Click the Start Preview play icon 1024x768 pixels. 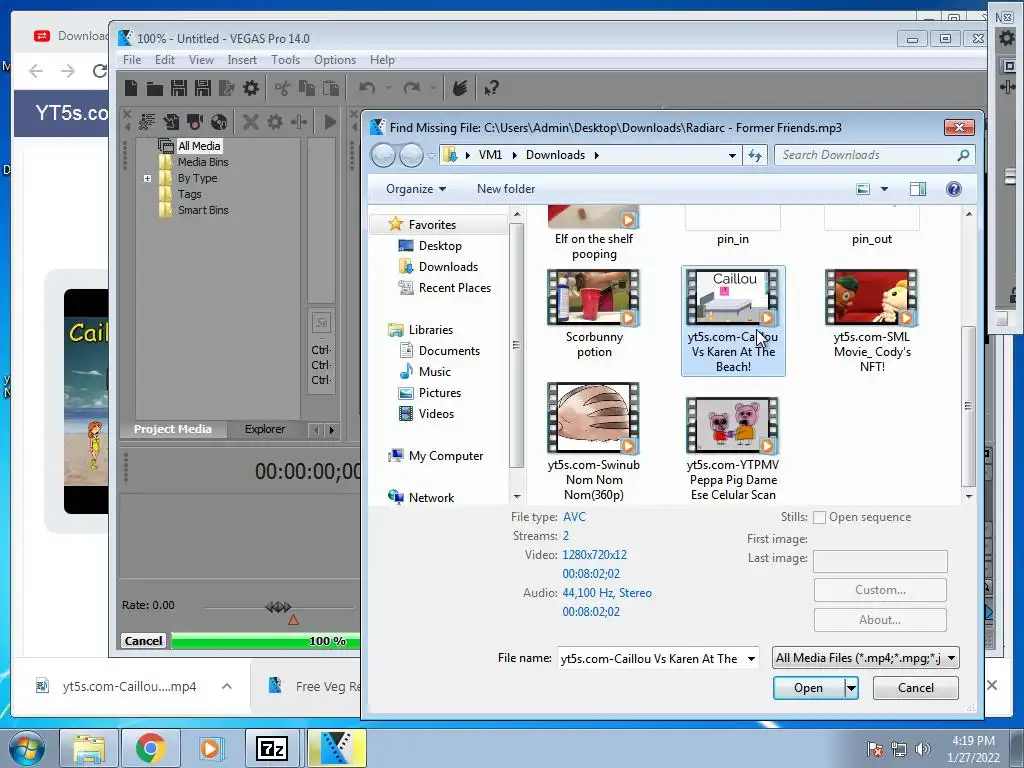[330, 121]
